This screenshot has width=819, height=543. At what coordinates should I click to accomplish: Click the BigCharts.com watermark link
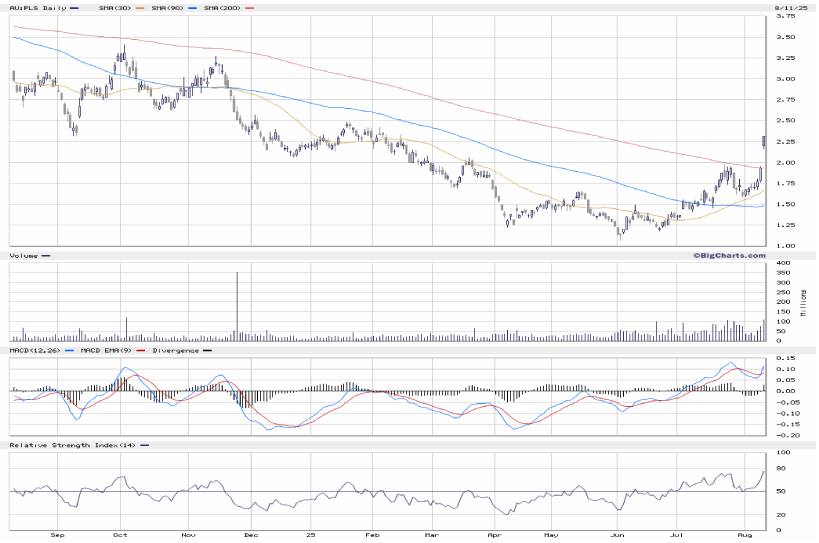pos(727,256)
